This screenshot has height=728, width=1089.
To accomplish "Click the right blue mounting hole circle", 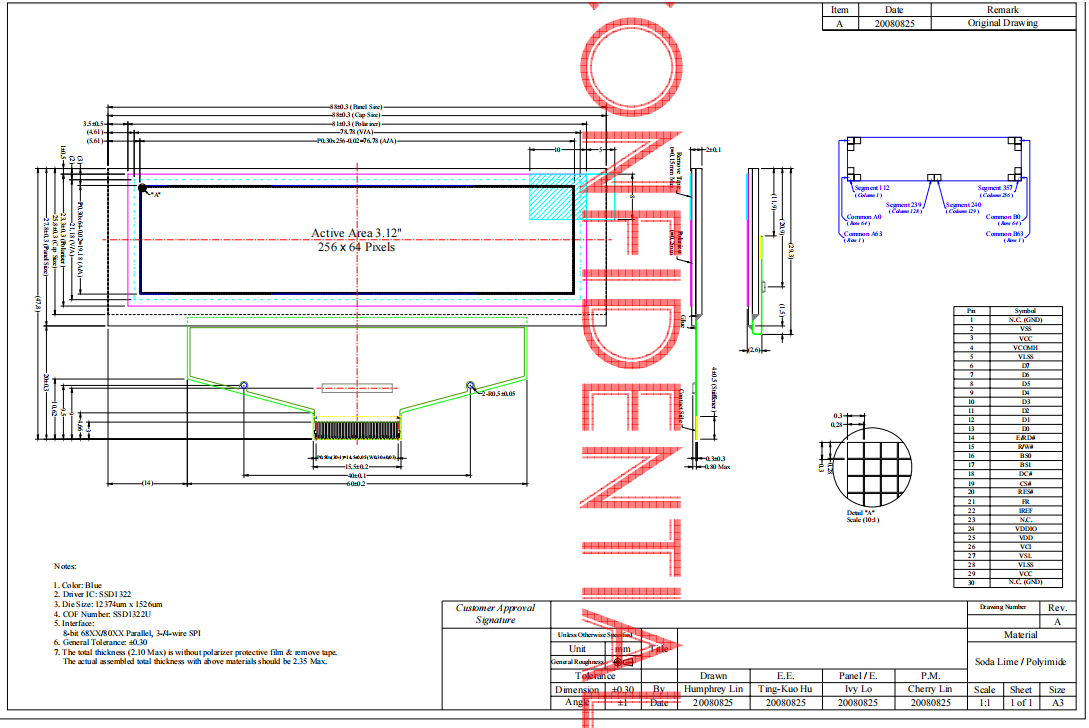I will [470, 385].
